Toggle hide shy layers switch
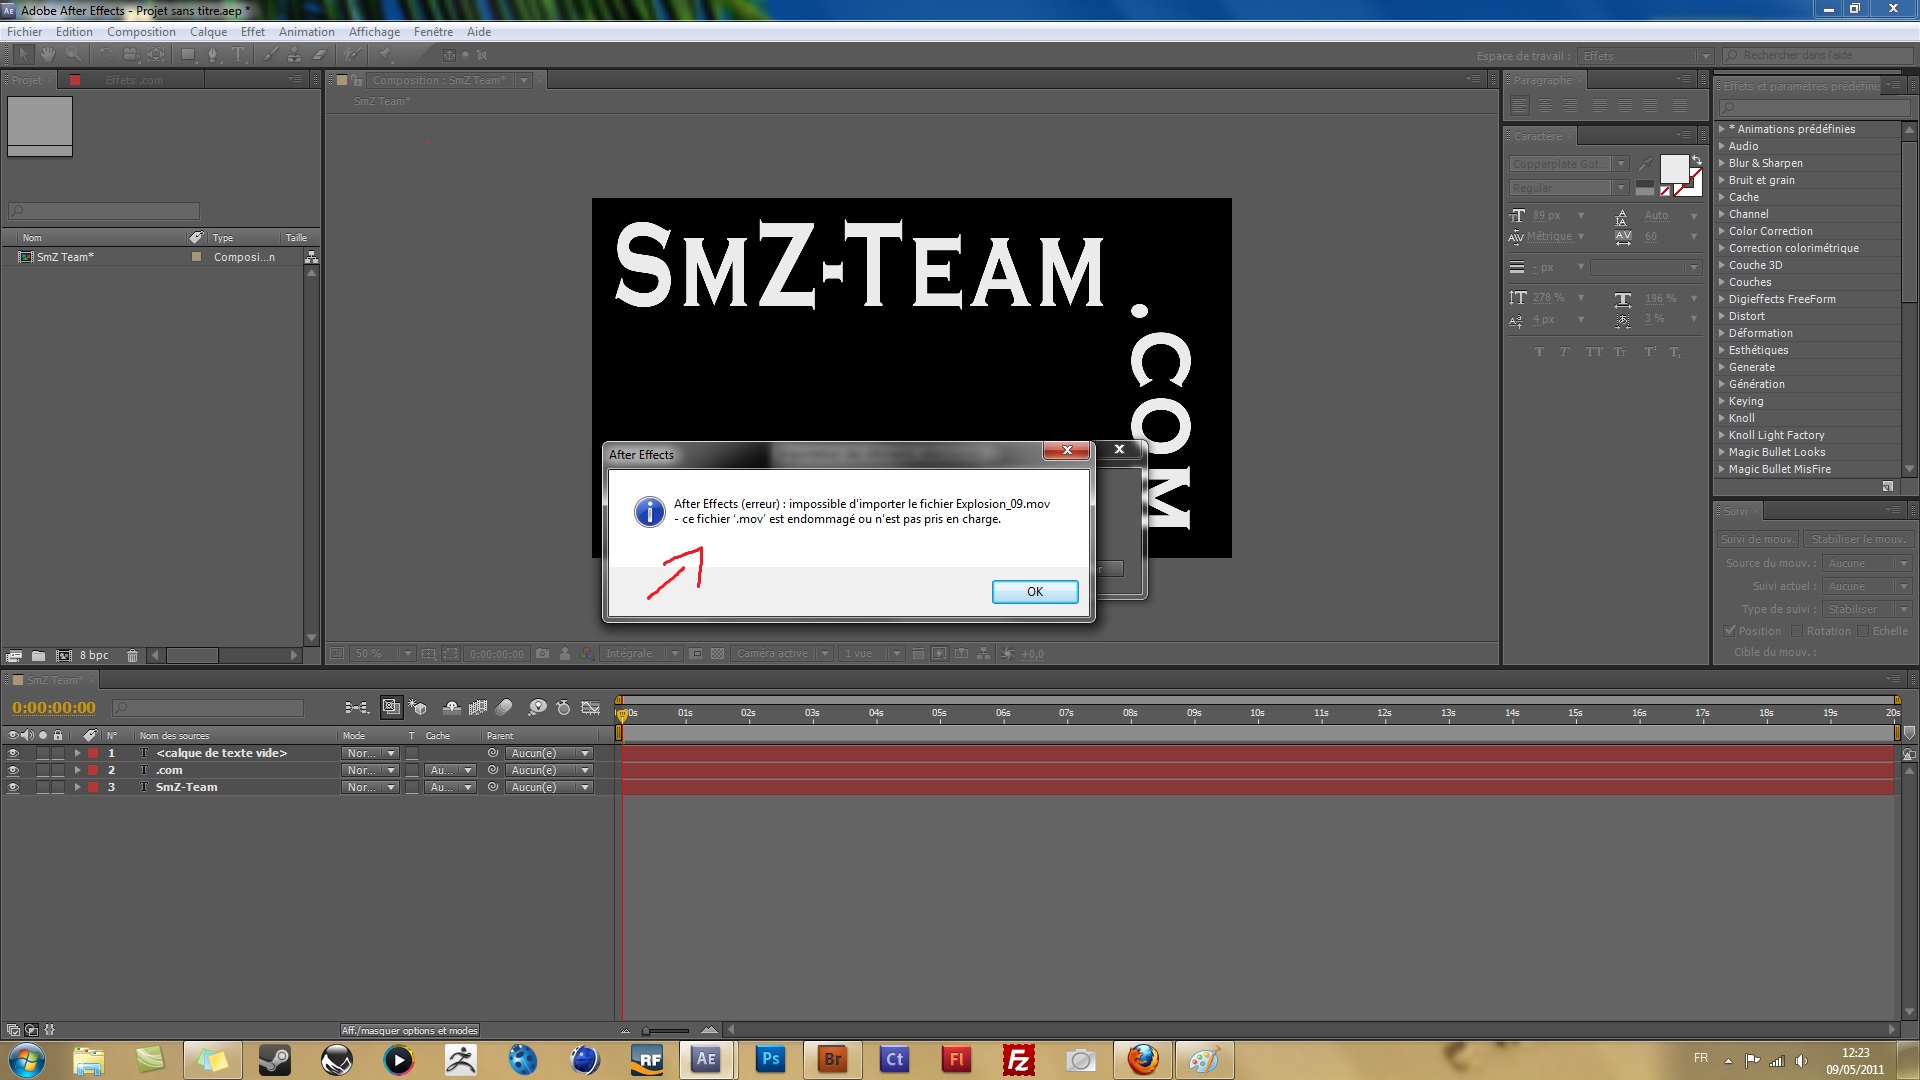Screen dimensions: 1920x1080 click(x=452, y=707)
